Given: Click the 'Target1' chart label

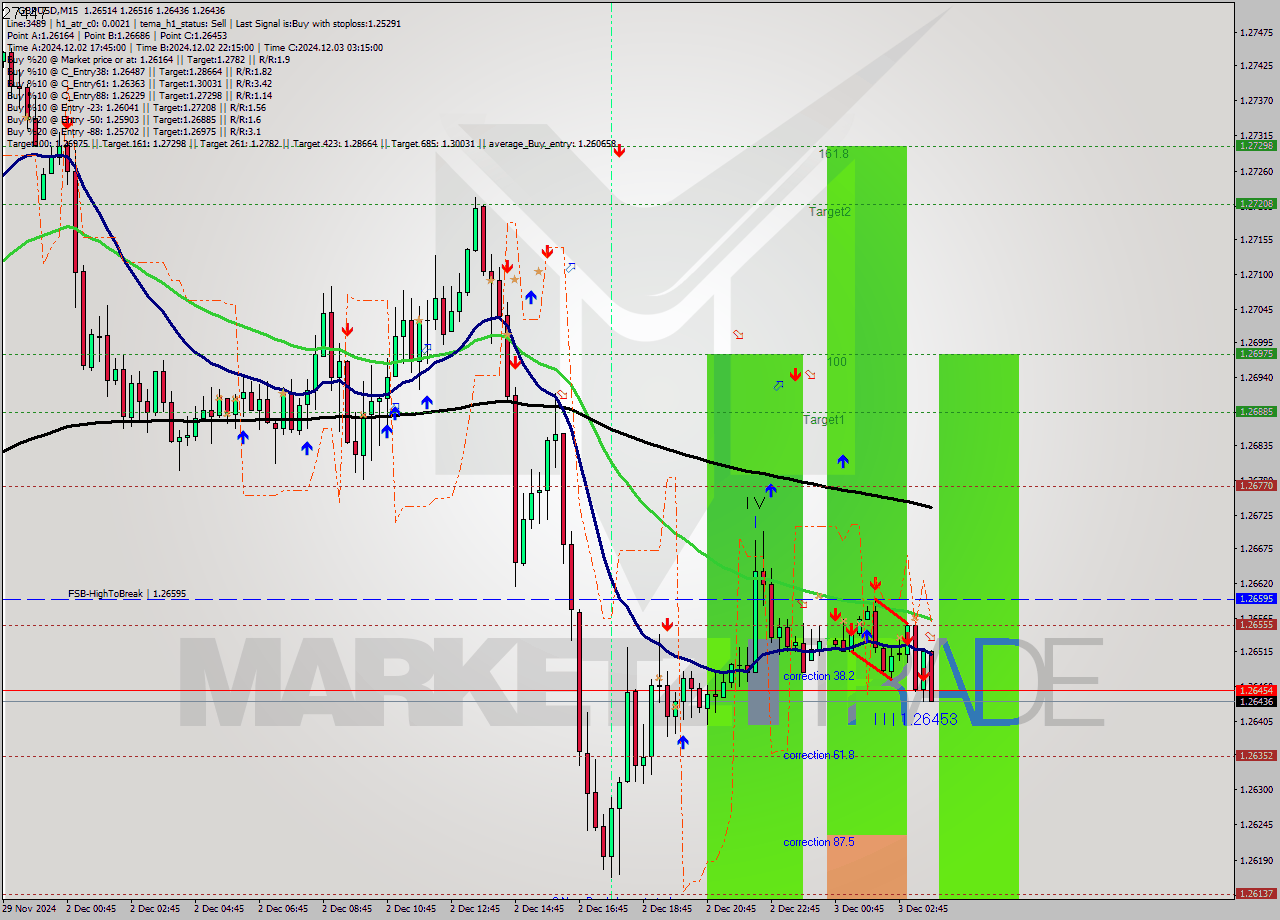Looking at the screenshot, I should point(824,420).
